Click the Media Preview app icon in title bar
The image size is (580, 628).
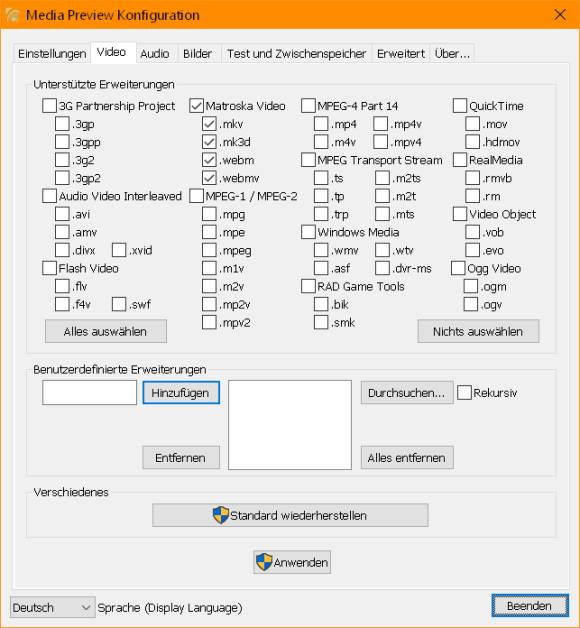point(12,15)
